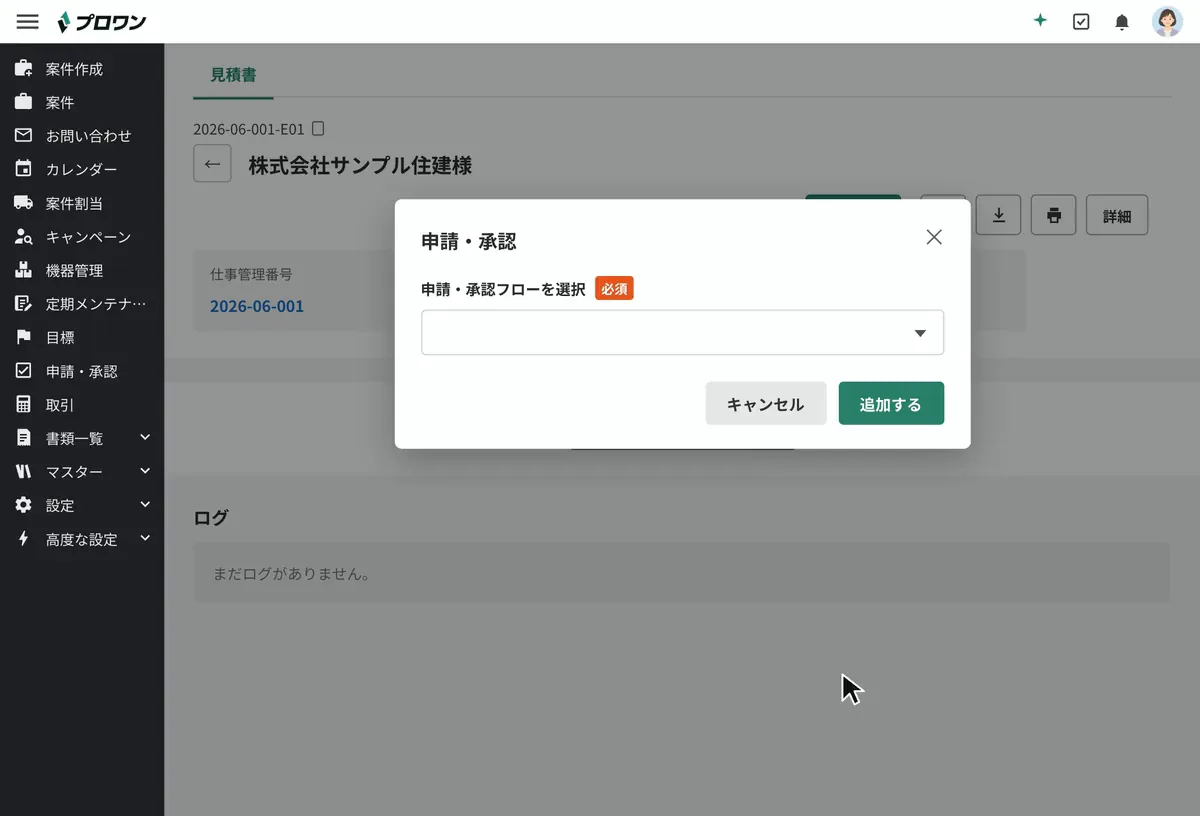
Task: Click the カレンダー calendar icon
Action: coord(23,169)
